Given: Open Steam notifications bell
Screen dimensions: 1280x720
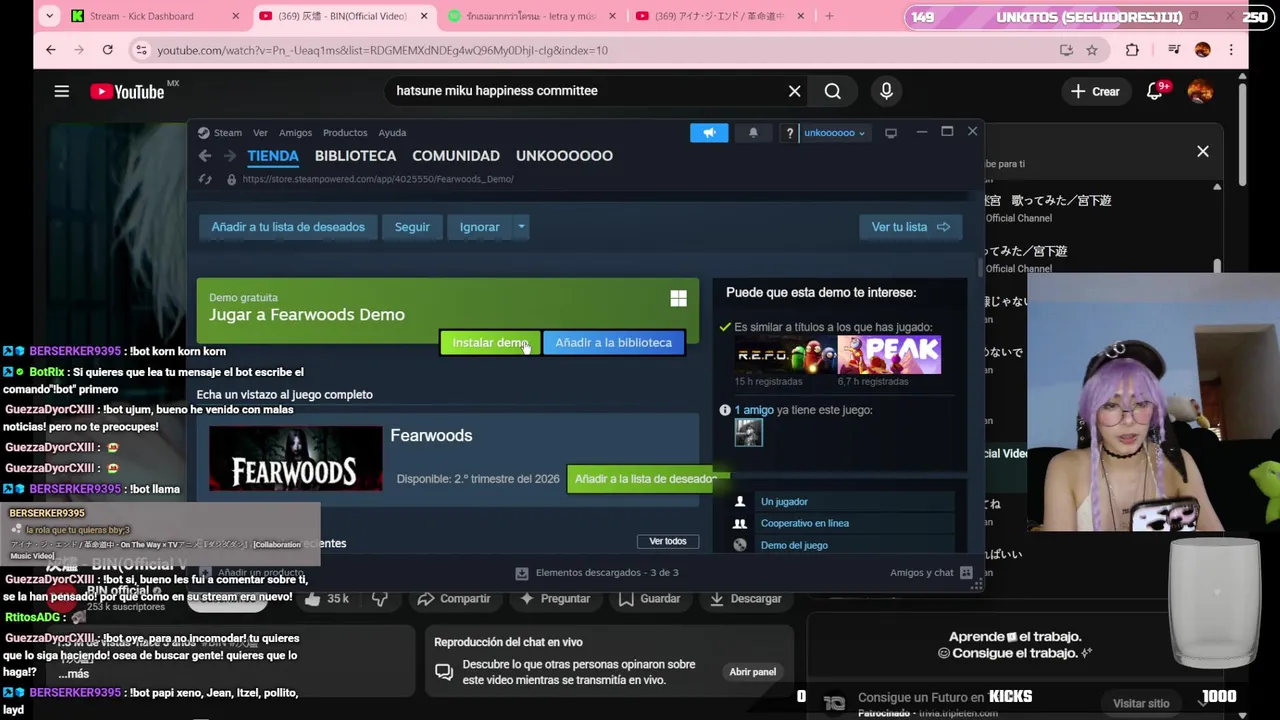Looking at the screenshot, I should tap(753, 132).
